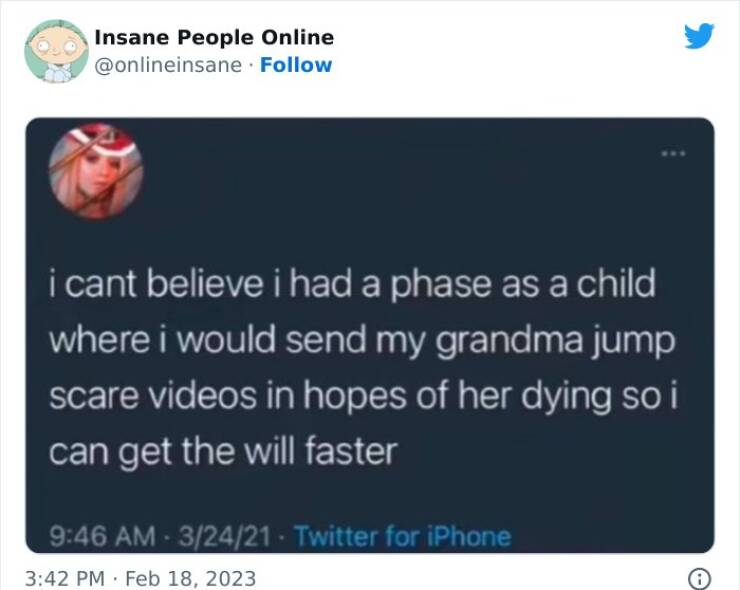Click the Stewie avatar of Insane People Online

(x=56, y=51)
